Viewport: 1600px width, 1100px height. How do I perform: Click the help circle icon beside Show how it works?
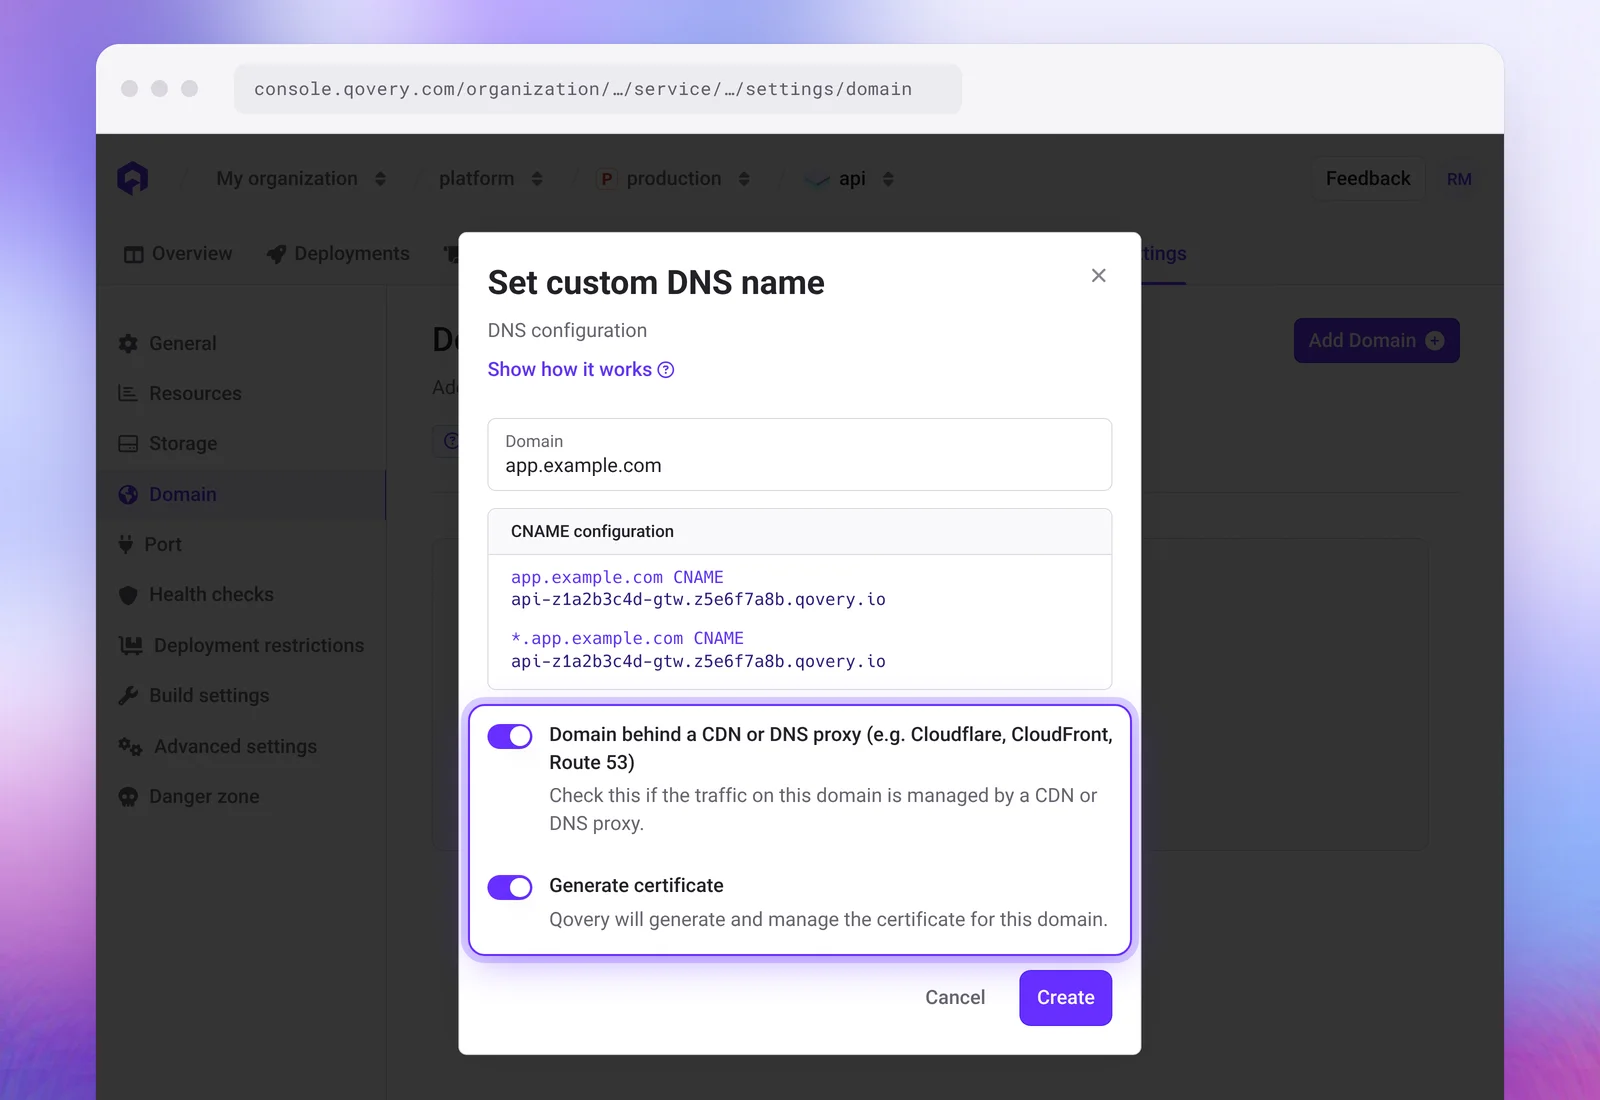[666, 370]
